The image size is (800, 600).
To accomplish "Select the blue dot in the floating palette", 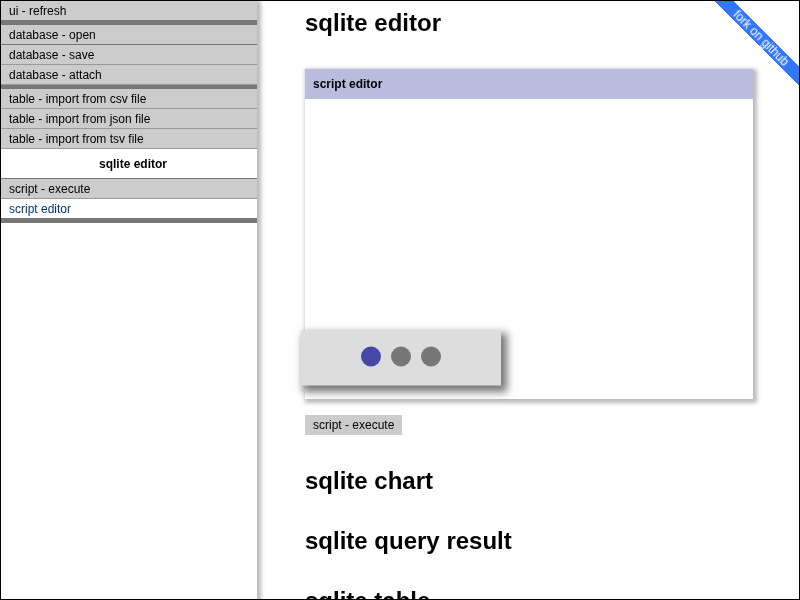I will [371, 355].
